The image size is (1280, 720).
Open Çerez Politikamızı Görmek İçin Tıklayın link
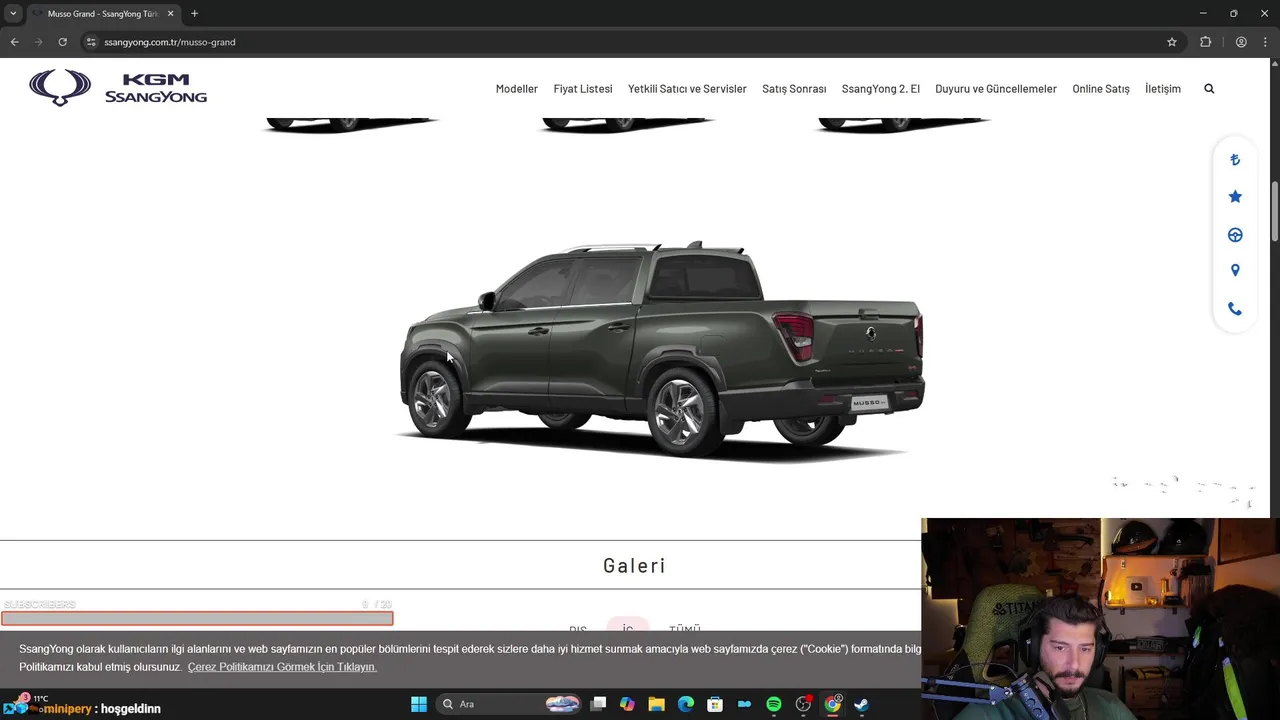tap(282, 667)
